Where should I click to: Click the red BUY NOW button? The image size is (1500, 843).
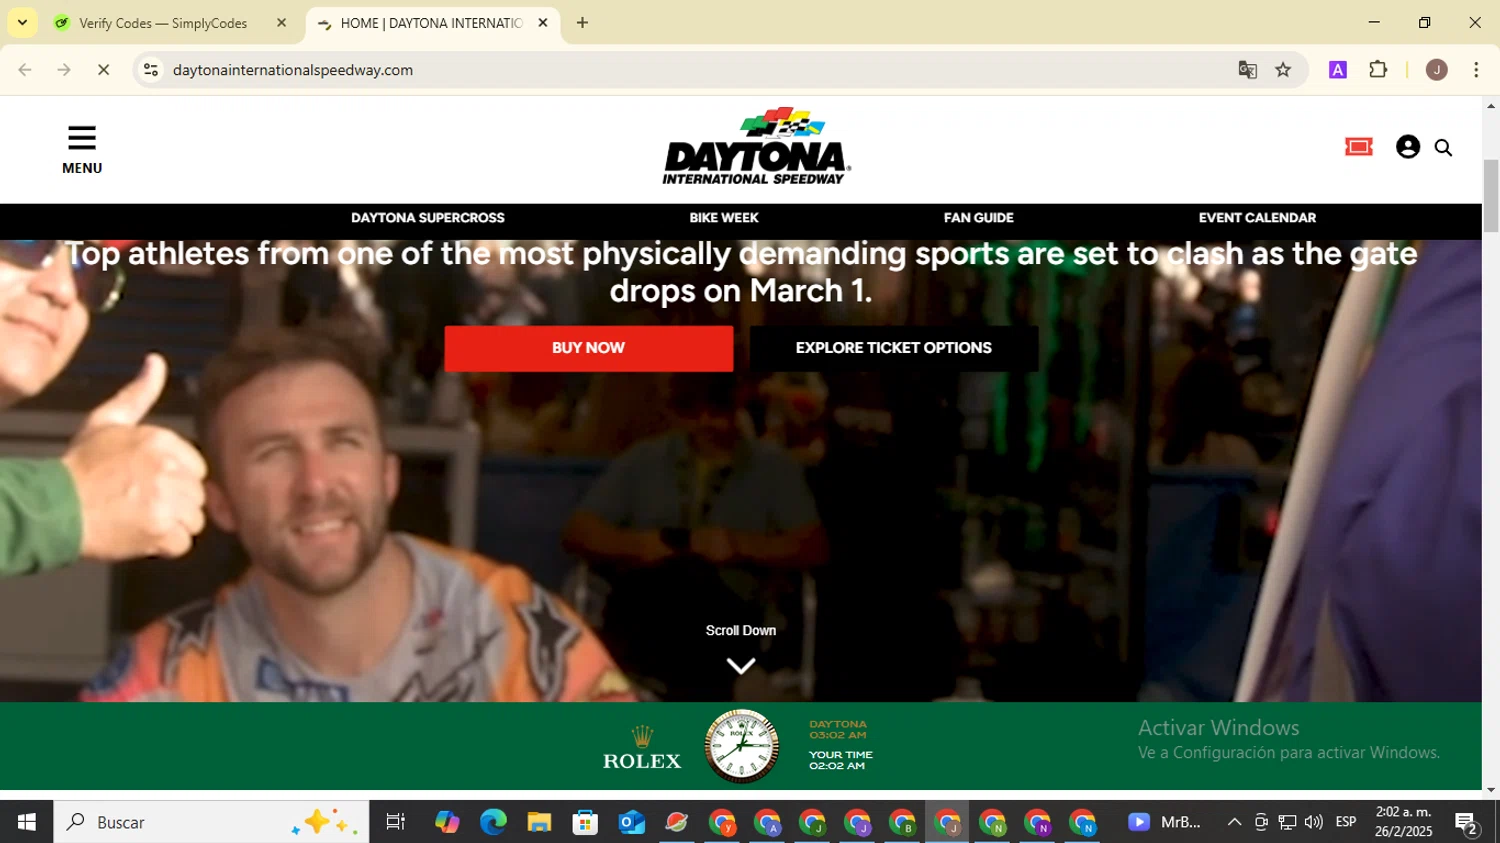(588, 348)
